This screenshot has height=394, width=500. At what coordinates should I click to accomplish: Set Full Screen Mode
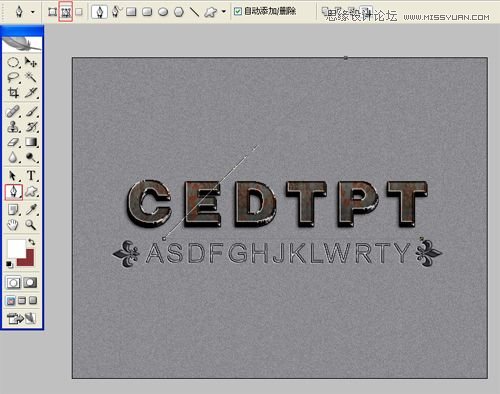(x=33, y=301)
